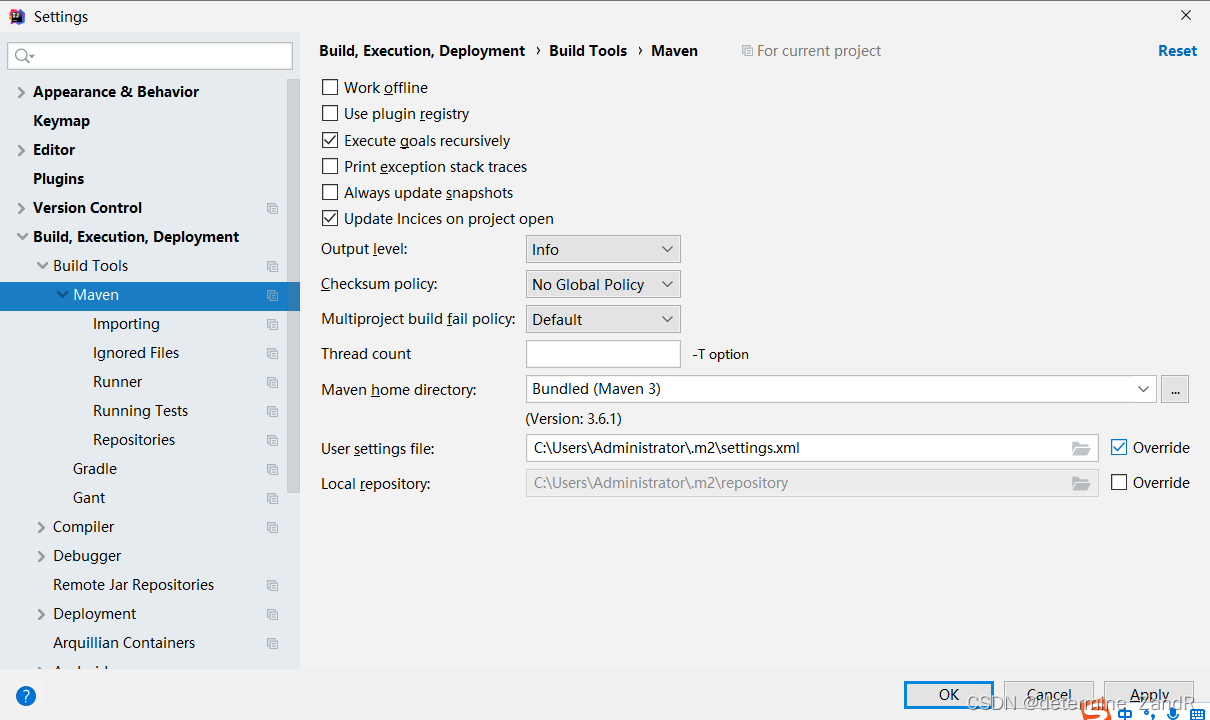Expand Appearance & Behavior section
1210x720 pixels.
tap(22, 92)
